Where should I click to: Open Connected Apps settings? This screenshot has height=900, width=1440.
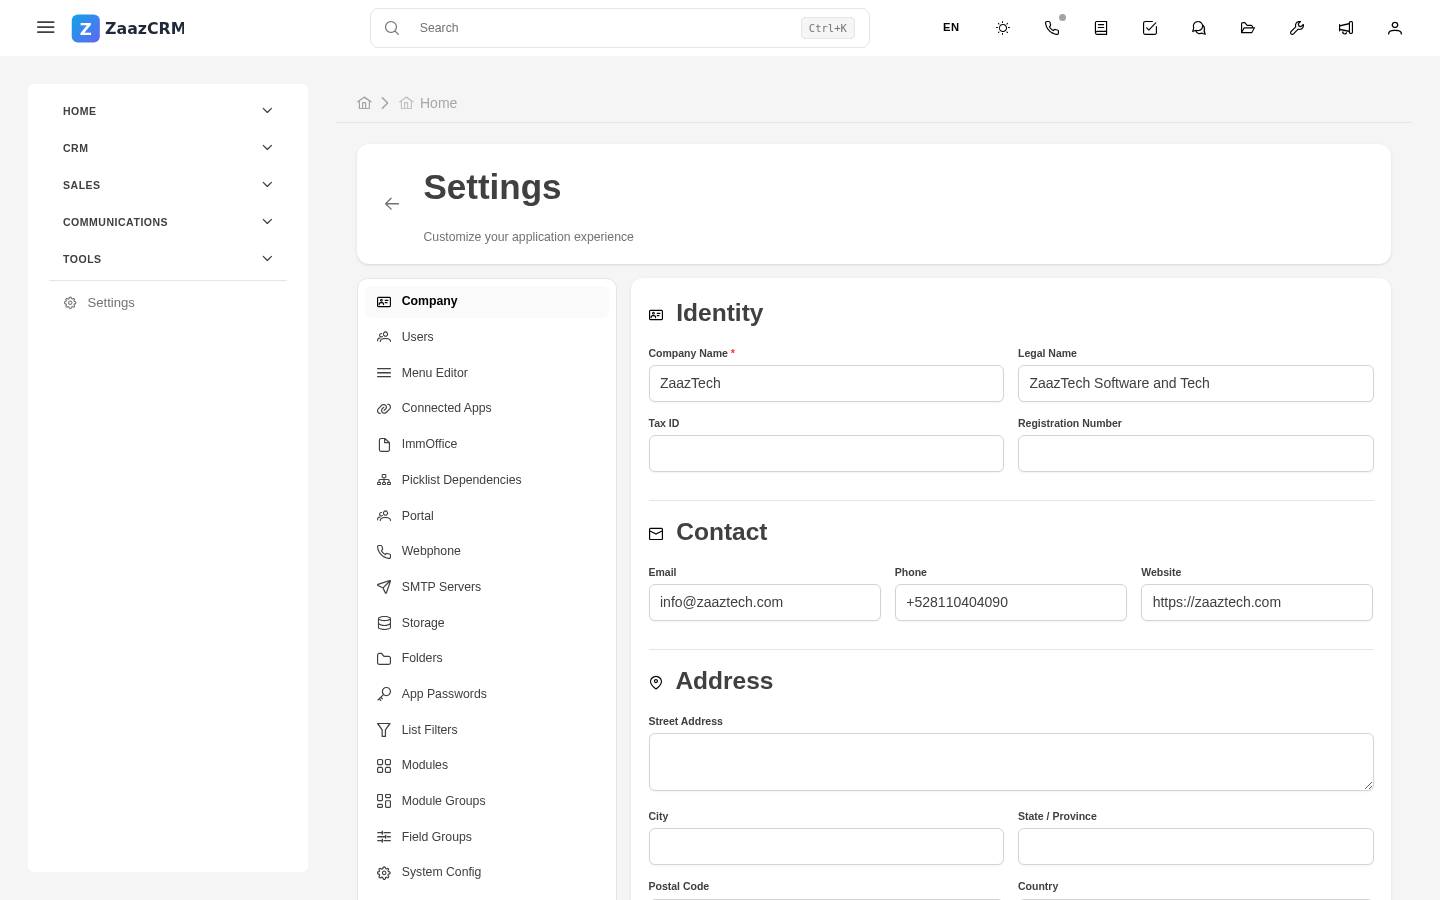click(x=487, y=408)
